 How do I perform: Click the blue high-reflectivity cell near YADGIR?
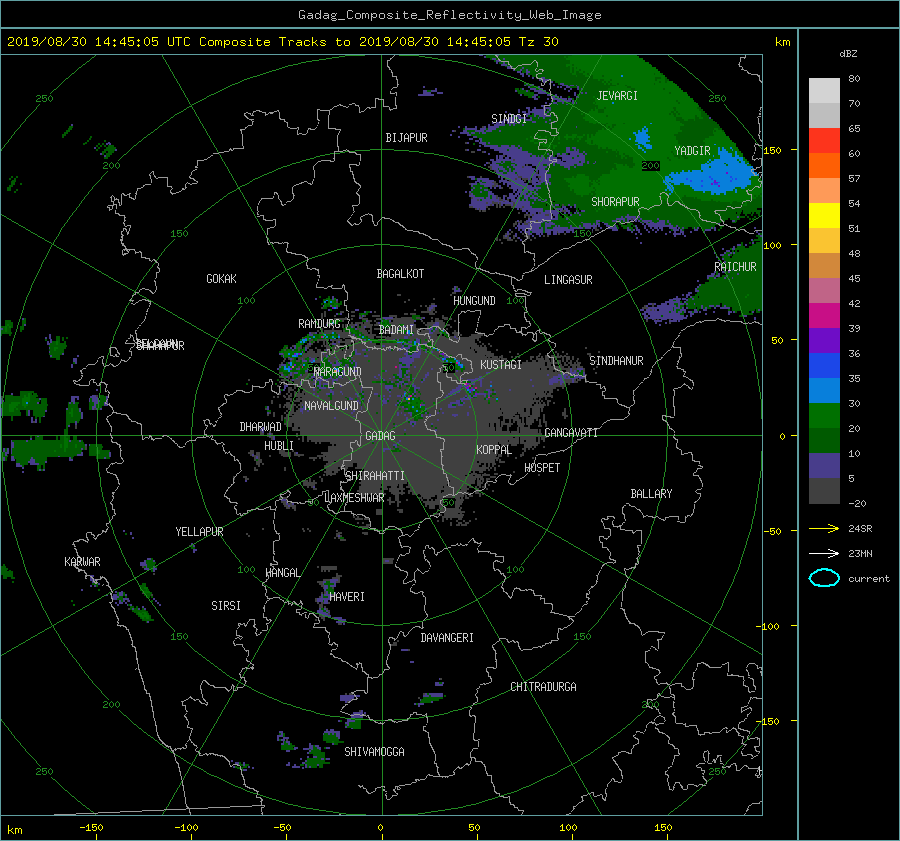click(x=713, y=173)
